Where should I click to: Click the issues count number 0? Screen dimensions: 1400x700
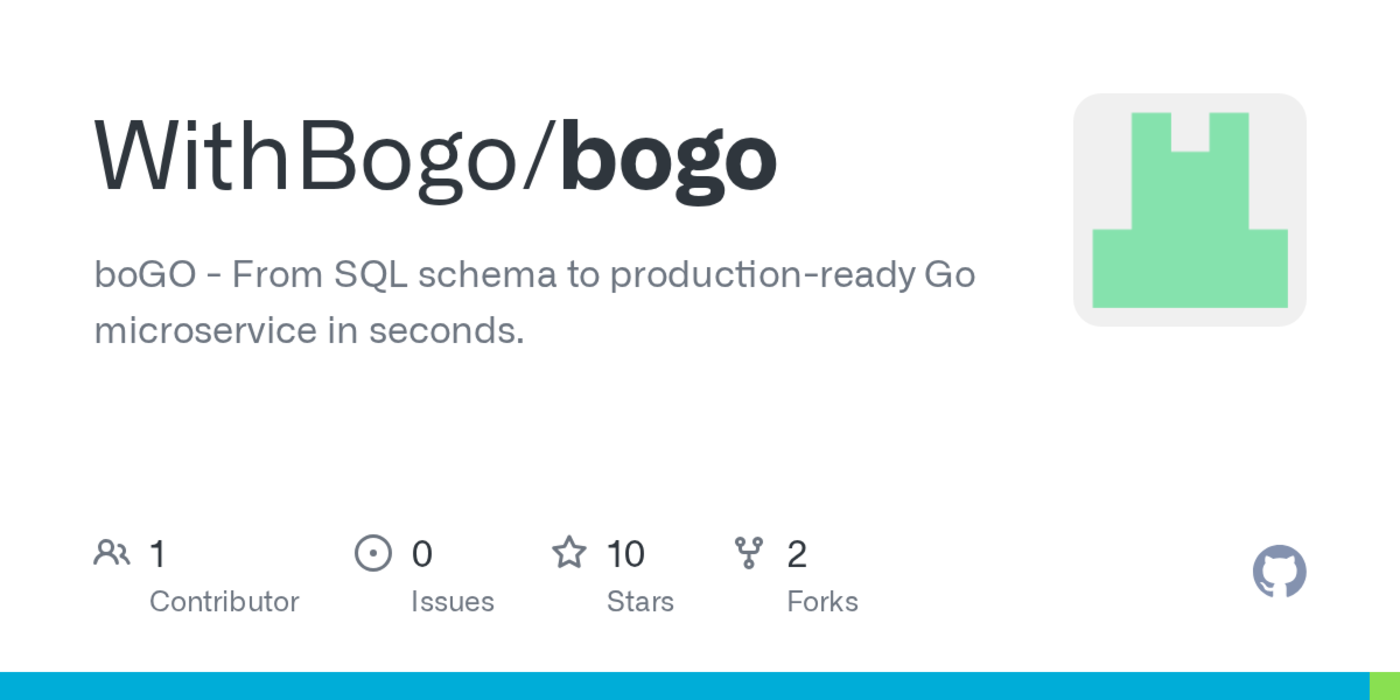422,554
